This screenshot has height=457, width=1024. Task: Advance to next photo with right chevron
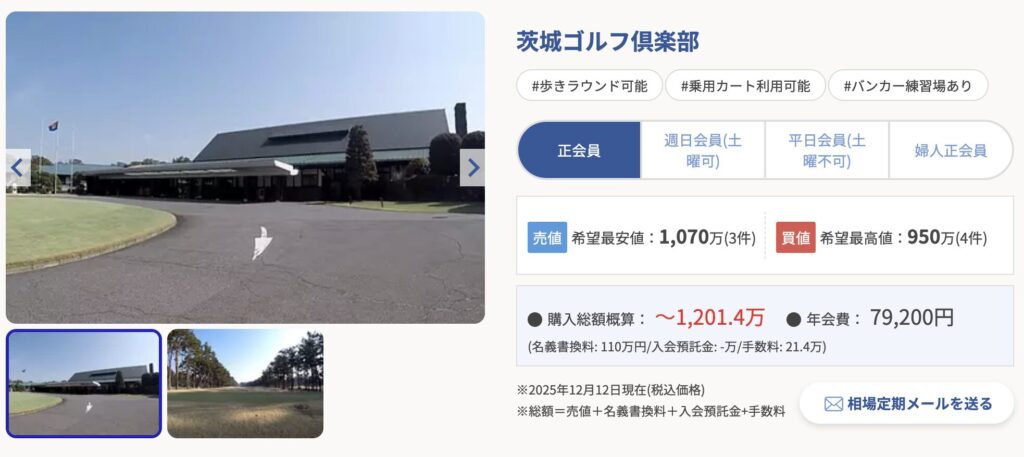pos(472,168)
